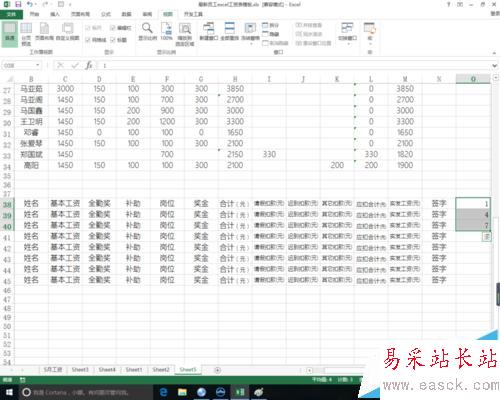The width and height of the screenshot is (500, 400).
Task: Click cell O38 containing 1
Action: coord(473,203)
